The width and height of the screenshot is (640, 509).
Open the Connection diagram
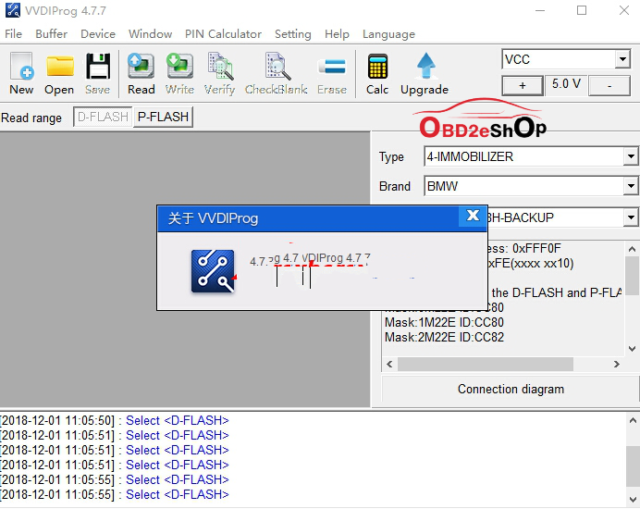pyautogui.click(x=510, y=389)
